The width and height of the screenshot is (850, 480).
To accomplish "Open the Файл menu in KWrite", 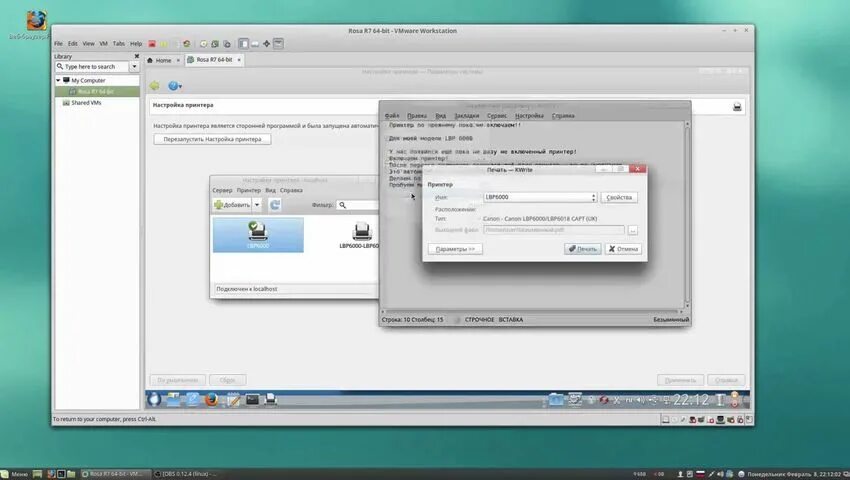I will click(x=392, y=116).
